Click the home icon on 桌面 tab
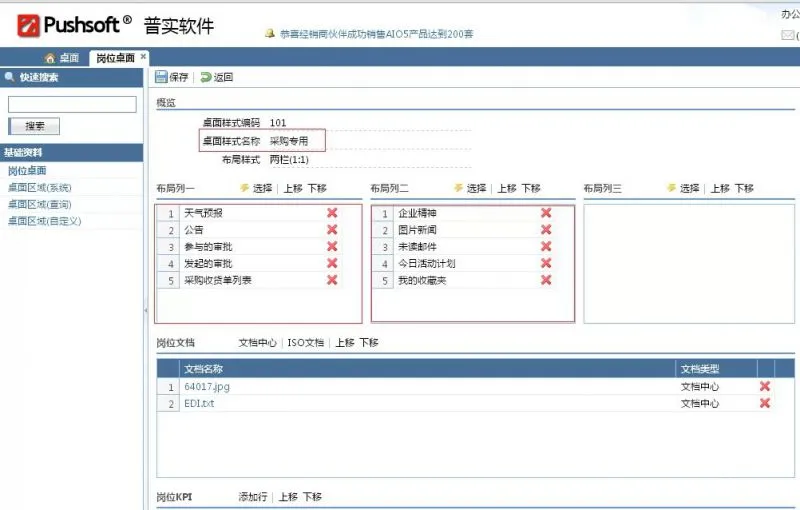The image size is (800, 510). click(50, 58)
